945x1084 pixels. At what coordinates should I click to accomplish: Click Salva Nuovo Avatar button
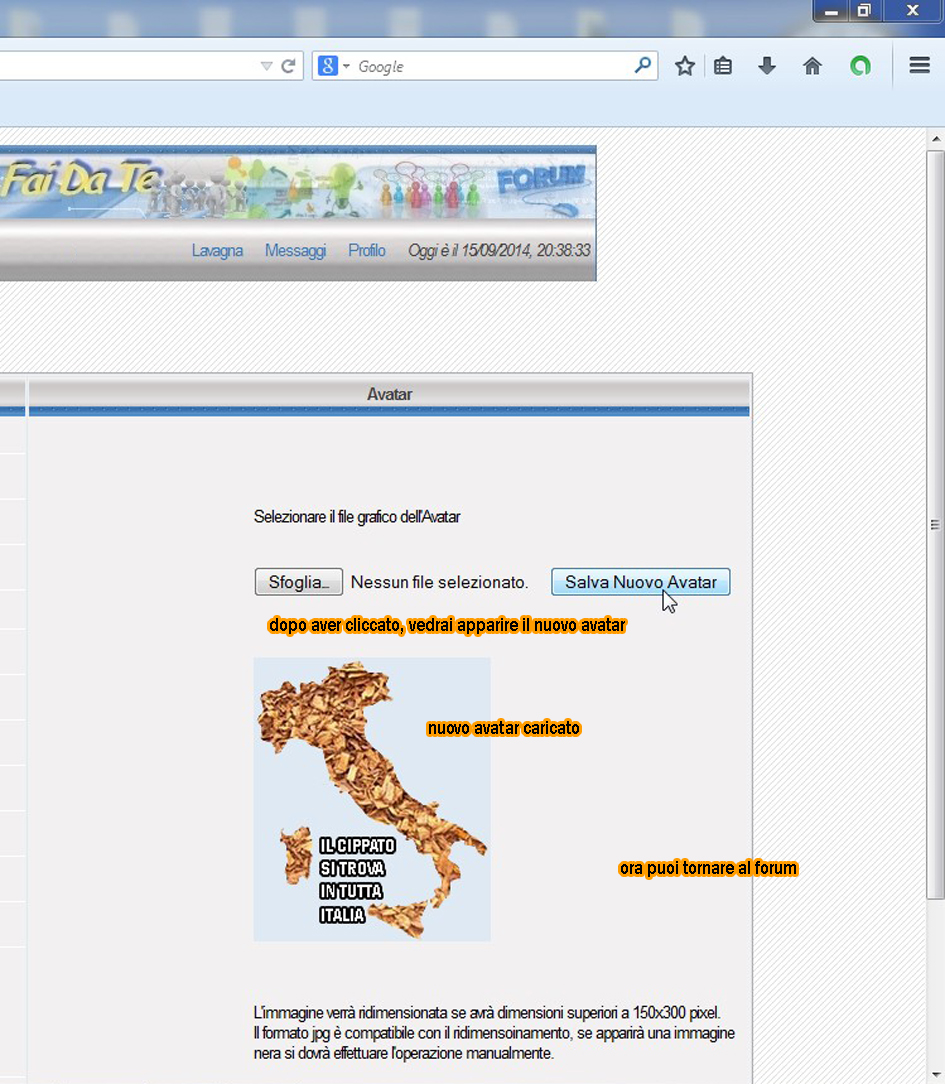pyautogui.click(x=641, y=582)
